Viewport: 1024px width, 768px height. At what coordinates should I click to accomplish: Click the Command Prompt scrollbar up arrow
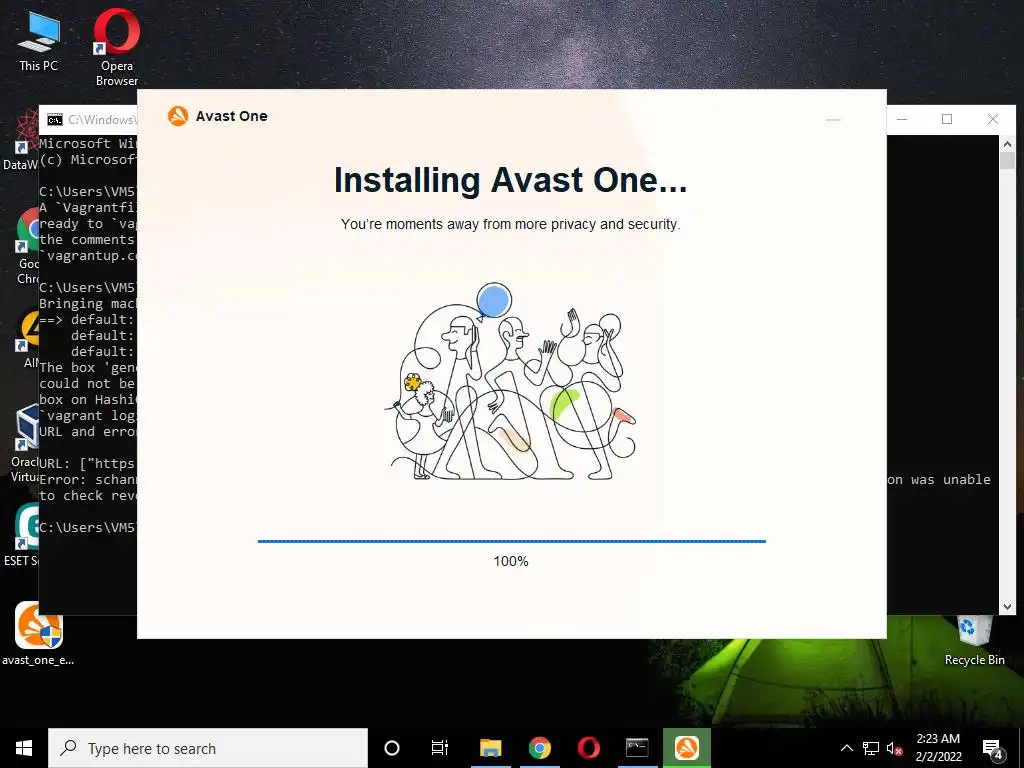point(1007,144)
